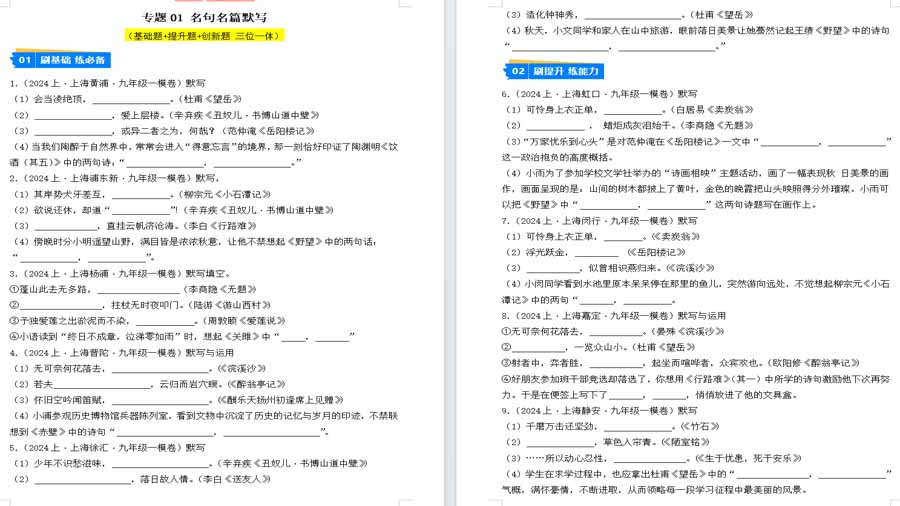Click the citation "陆游《游山西村》"
The width and height of the screenshot is (900, 506).
(x=230, y=305)
